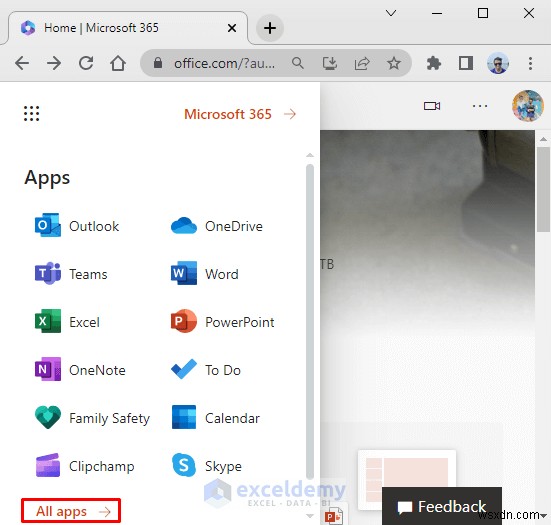Open the more options ellipsis menu
This screenshot has width=551, height=525.
(x=480, y=106)
